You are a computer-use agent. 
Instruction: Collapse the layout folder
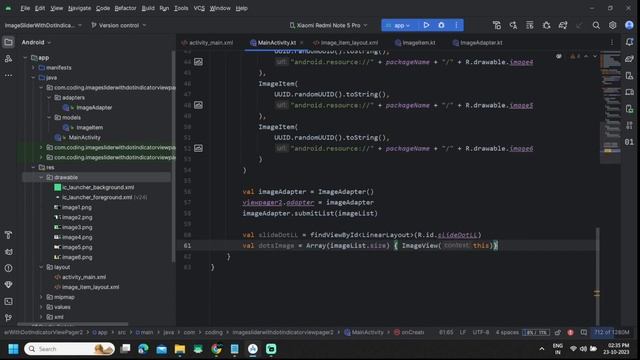(x=41, y=267)
